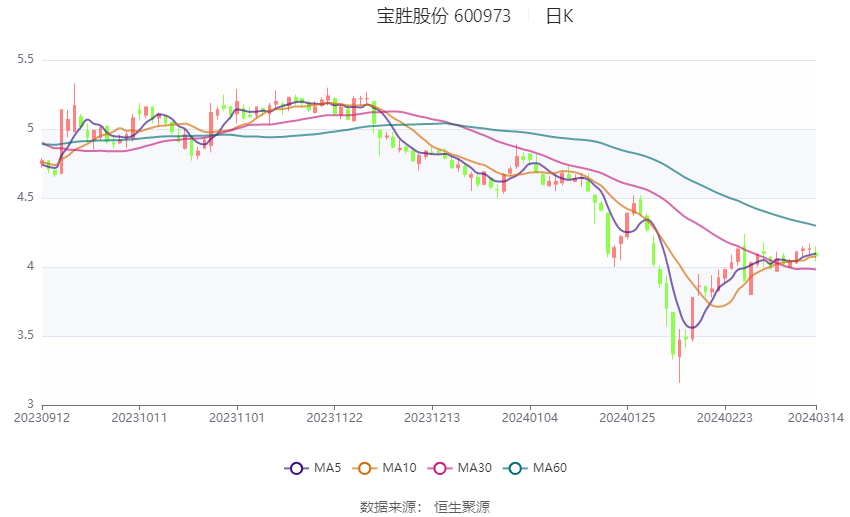Select the 20231213 date axis label
Image resolution: width=850 pixels, height=517 pixels.
tap(430, 417)
